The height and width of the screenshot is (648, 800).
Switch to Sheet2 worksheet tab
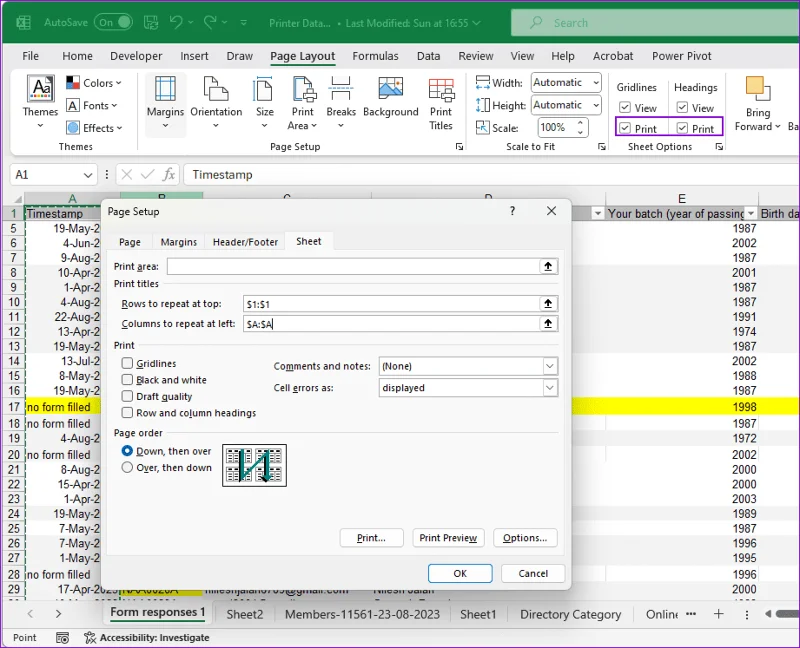coord(244,614)
